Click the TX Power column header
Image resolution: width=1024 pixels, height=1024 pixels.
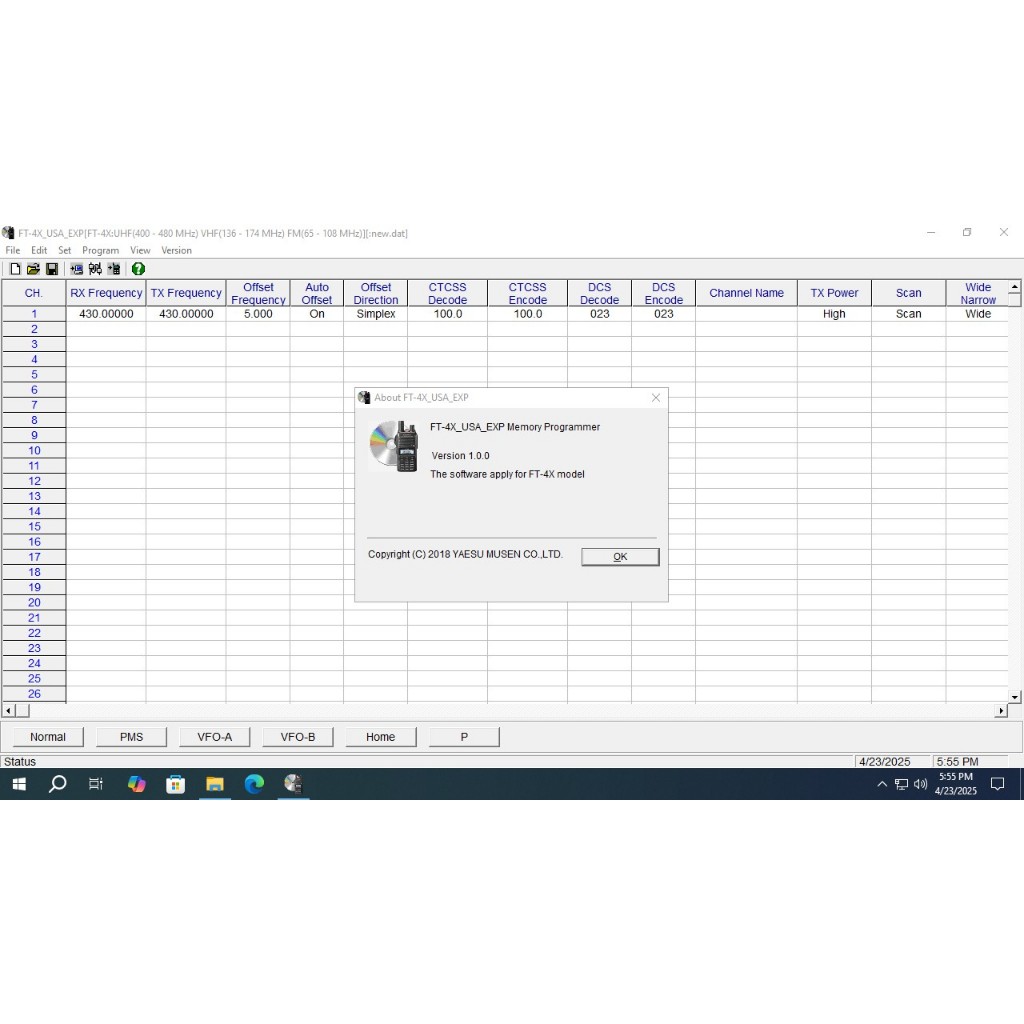pos(834,293)
